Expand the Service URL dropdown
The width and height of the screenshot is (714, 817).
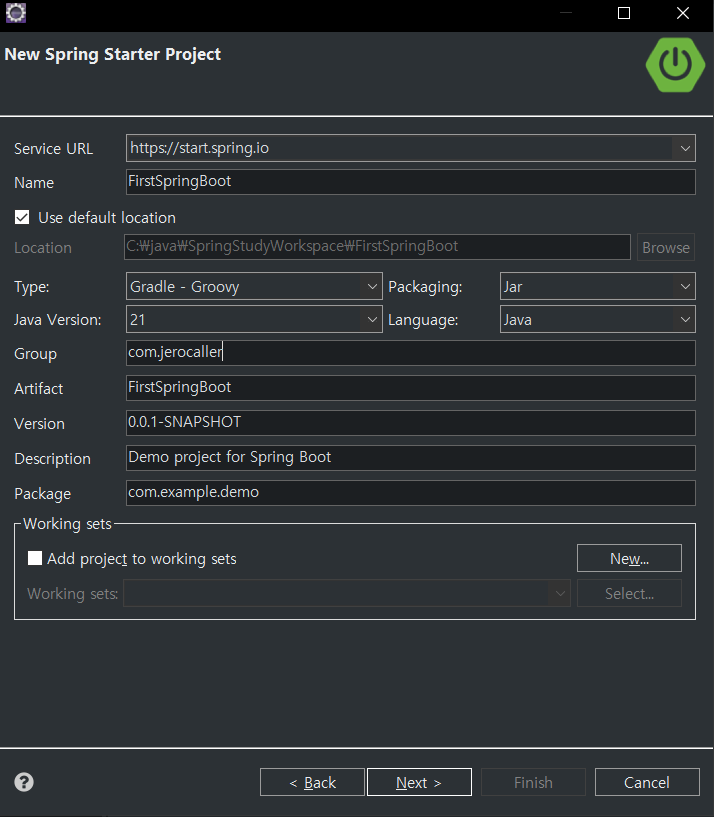click(x=685, y=148)
